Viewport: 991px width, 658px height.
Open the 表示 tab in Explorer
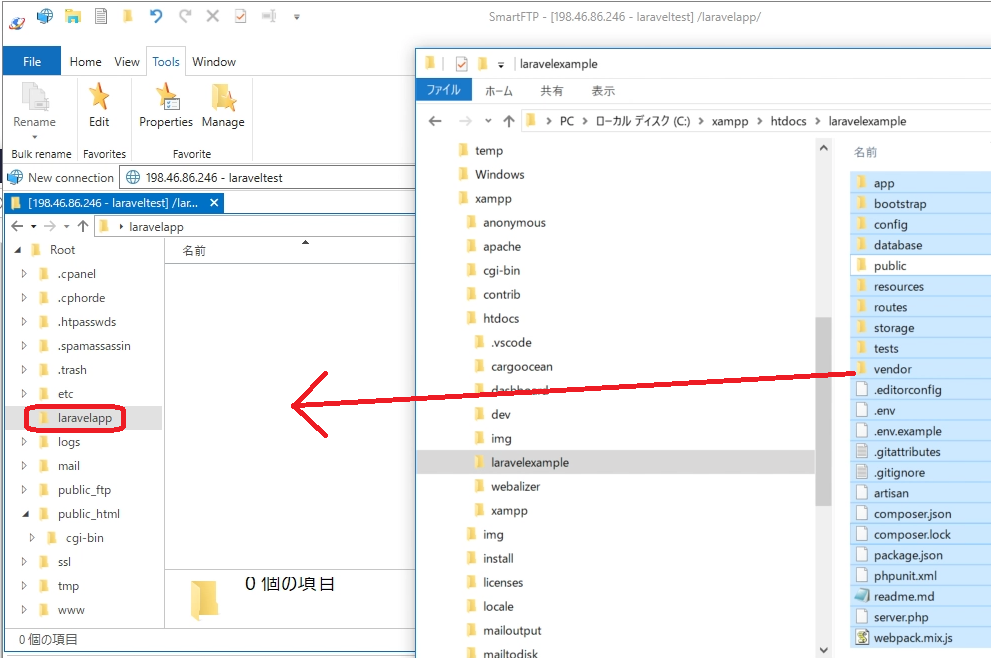click(603, 90)
